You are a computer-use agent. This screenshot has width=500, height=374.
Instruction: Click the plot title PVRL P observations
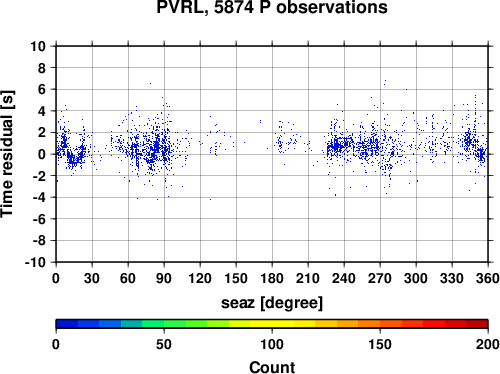click(272, 7)
